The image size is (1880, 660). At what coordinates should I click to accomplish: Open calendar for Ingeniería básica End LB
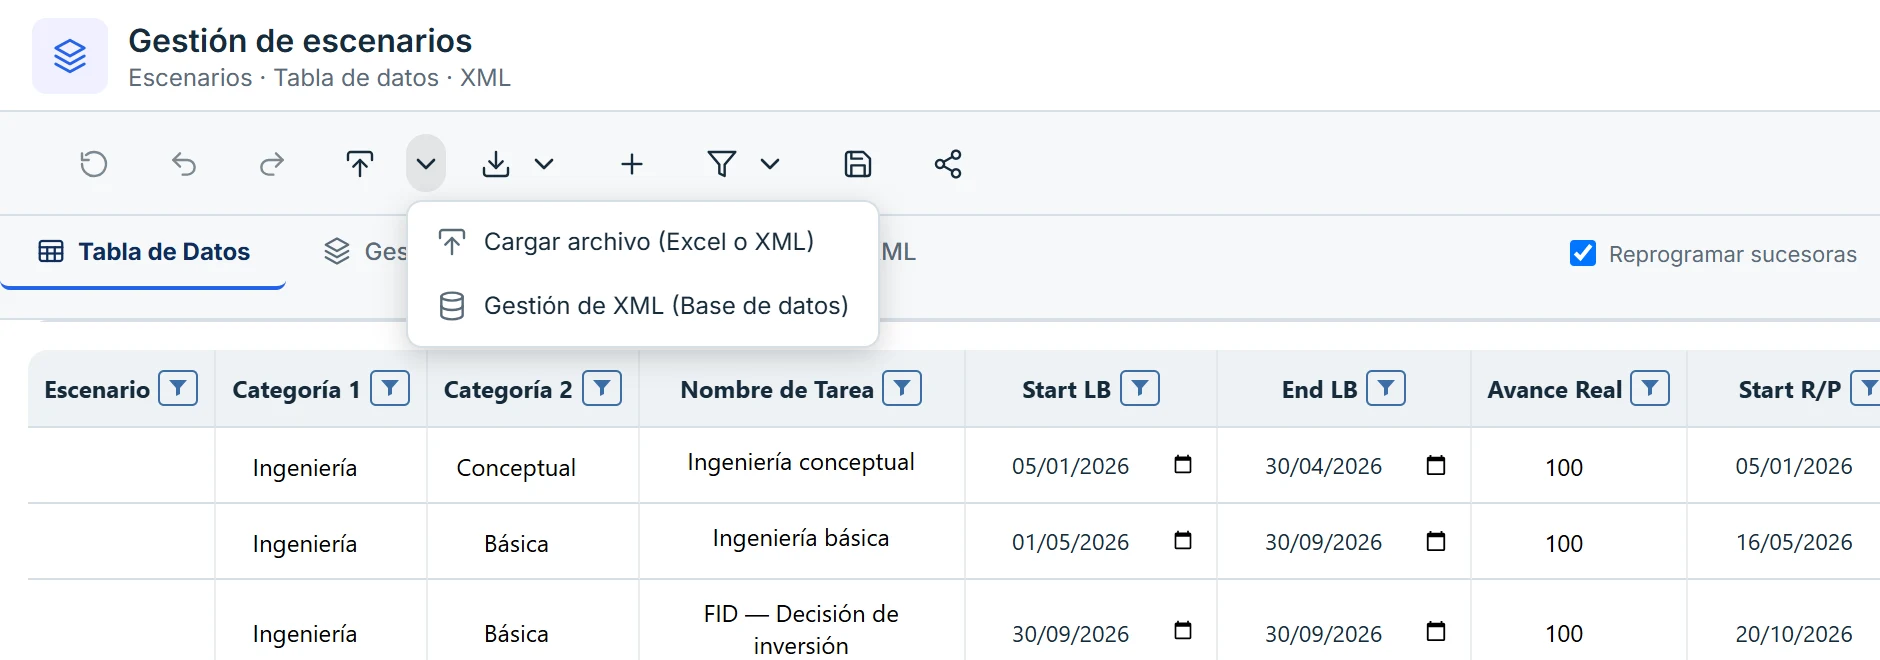1436,541
